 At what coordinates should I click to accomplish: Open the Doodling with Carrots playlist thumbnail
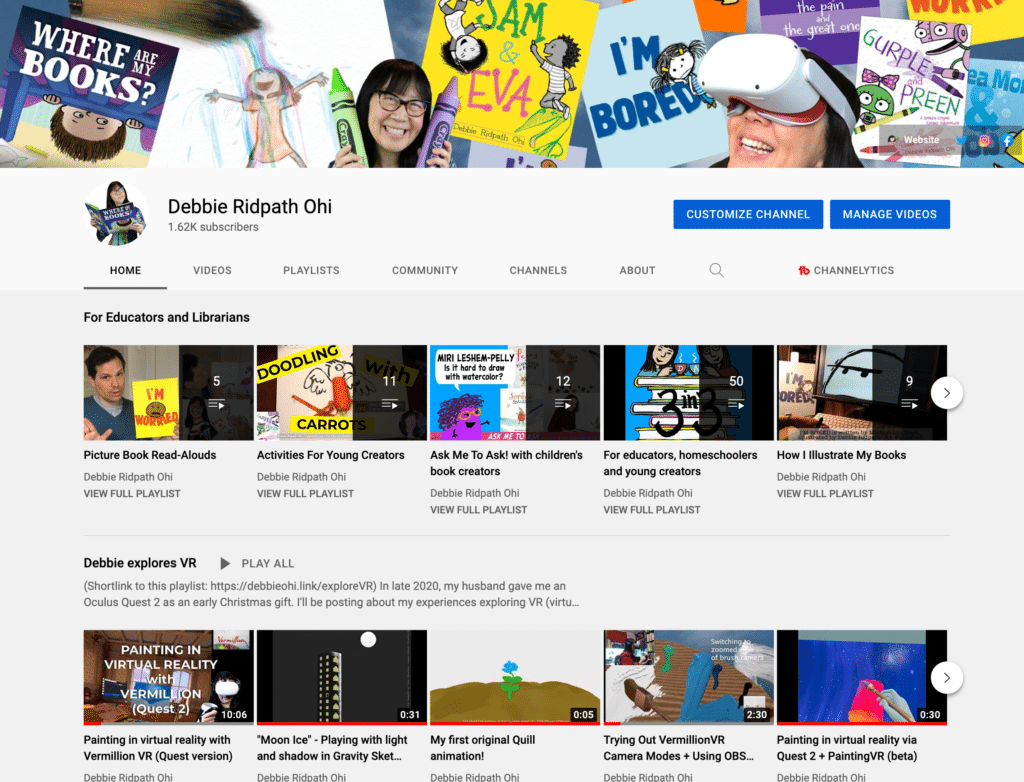click(x=342, y=393)
